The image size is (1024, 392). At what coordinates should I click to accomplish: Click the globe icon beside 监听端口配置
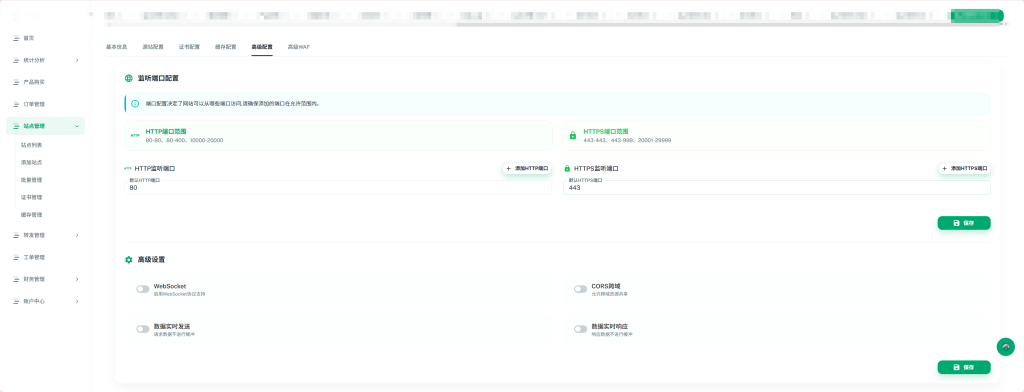point(129,78)
